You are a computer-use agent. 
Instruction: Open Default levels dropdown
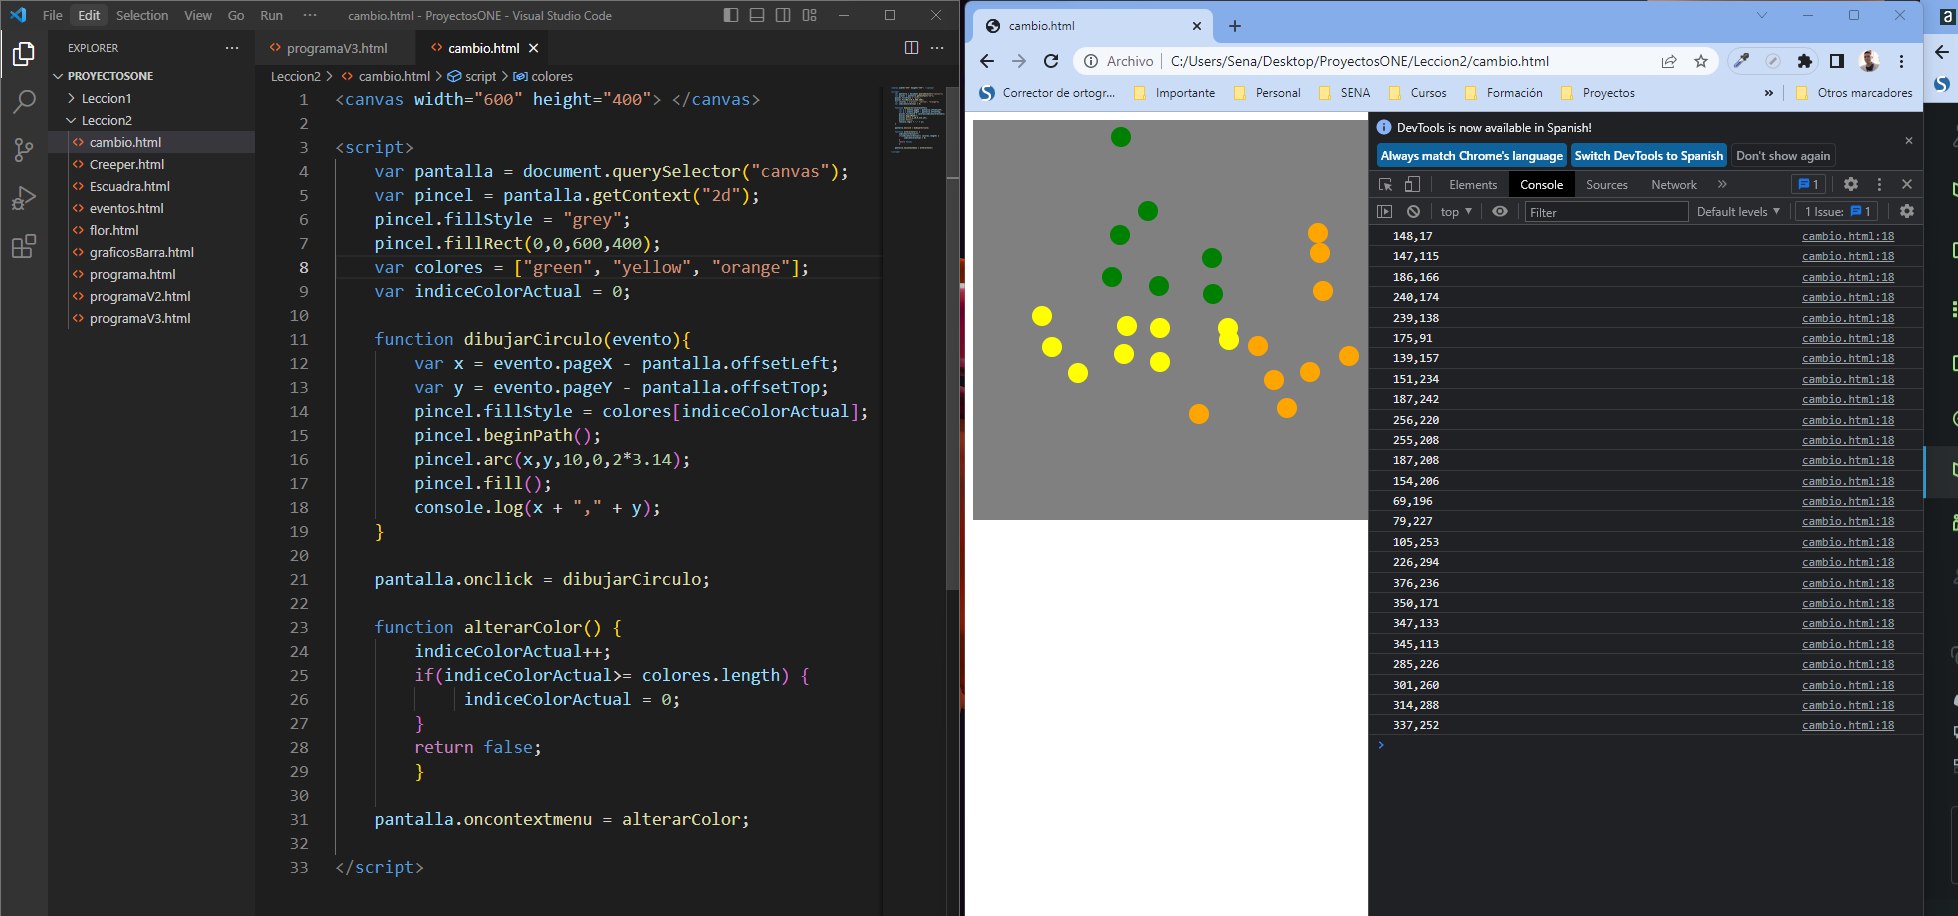[x=1738, y=212]
